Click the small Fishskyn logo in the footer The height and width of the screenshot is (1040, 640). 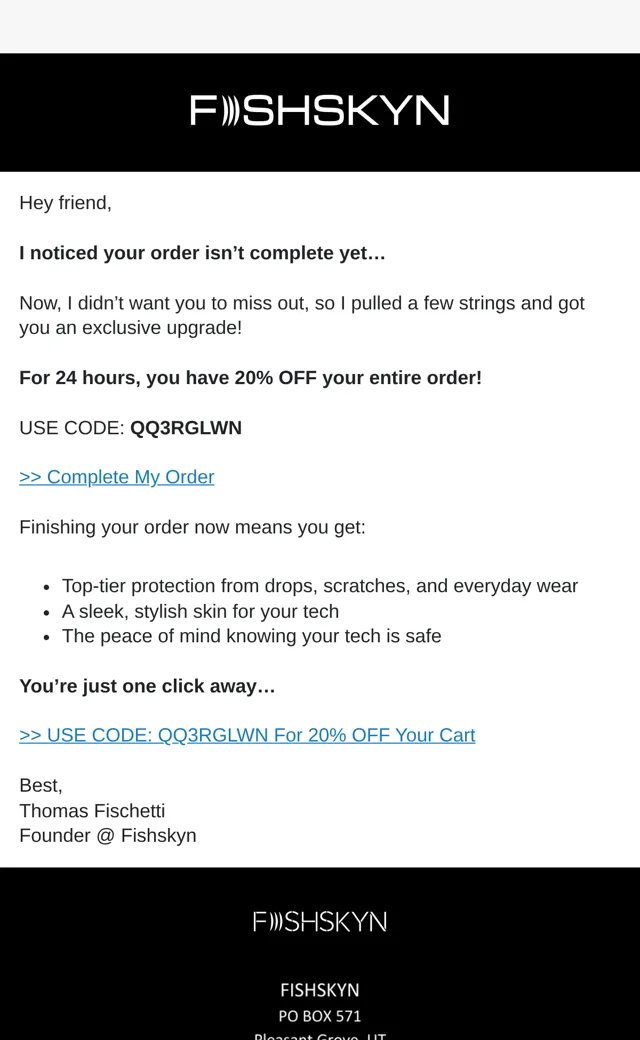click(x=320, y=922)
